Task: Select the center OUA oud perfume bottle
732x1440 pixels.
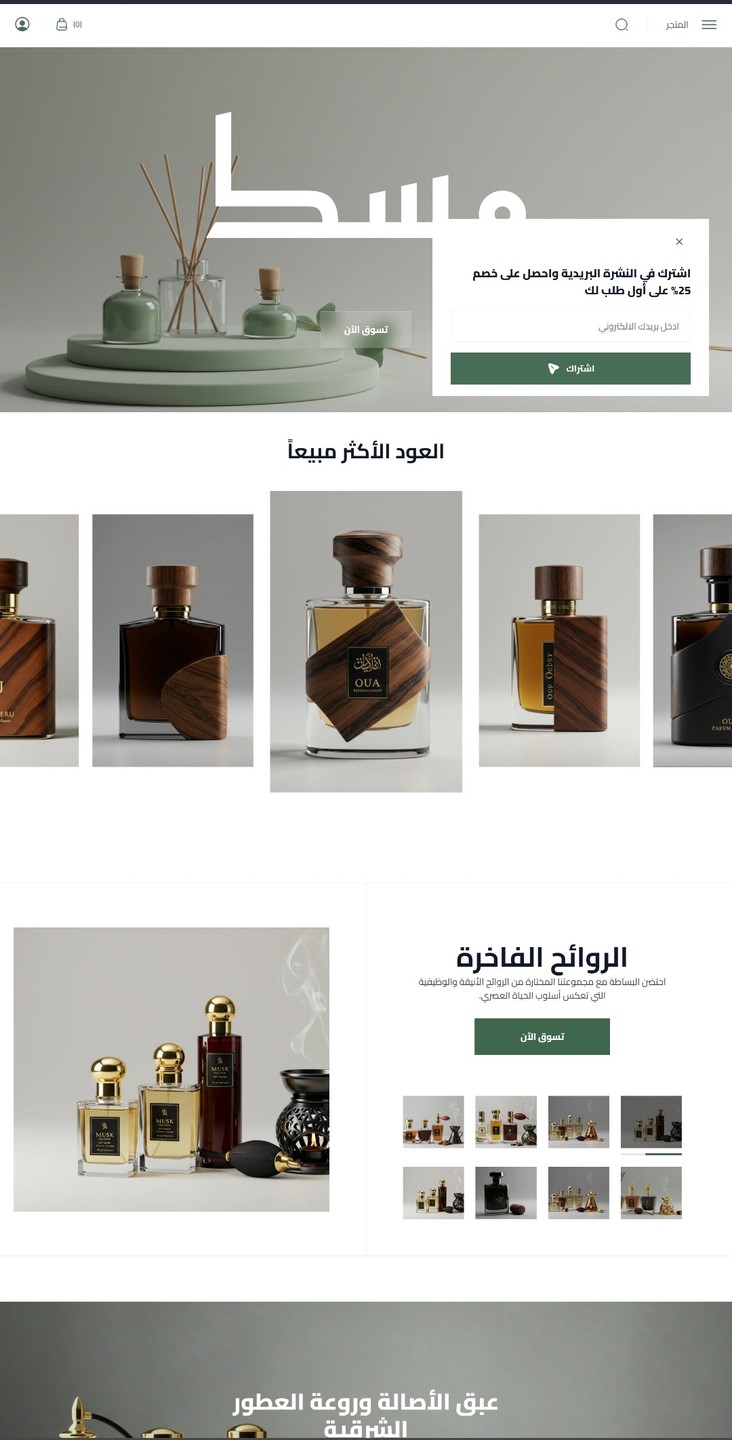Action: pyautogui.click(x=366, y=641)
